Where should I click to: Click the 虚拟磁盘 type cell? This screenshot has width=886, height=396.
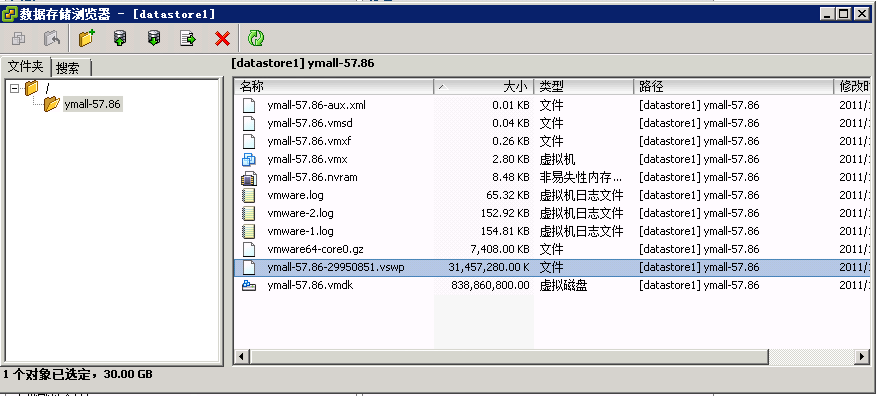point(563,286)
